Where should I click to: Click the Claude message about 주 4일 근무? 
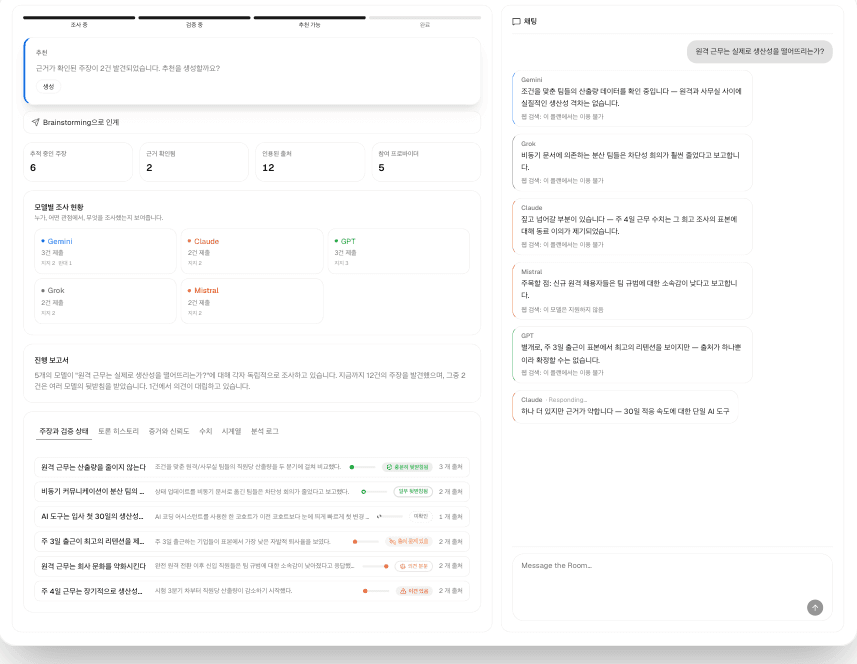(x=632, y=226)
